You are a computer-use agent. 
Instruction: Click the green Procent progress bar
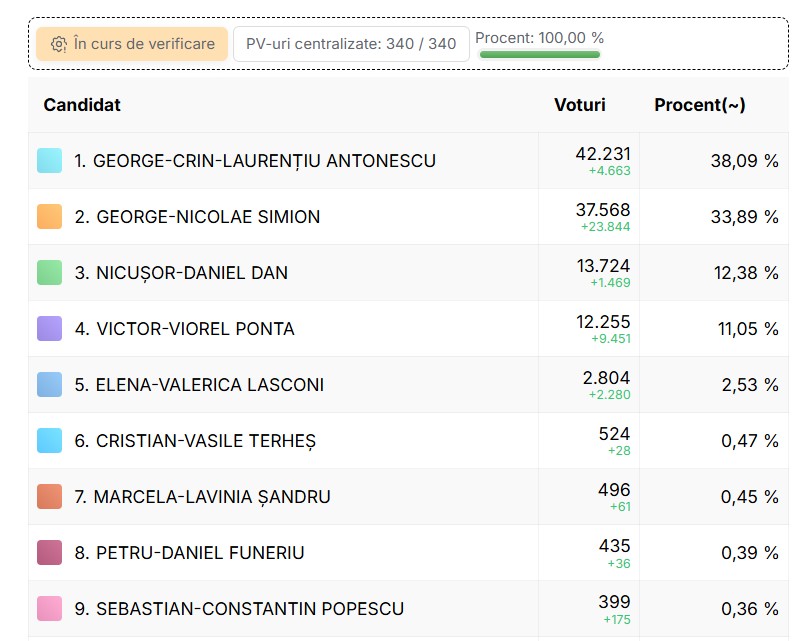point(540,54)
